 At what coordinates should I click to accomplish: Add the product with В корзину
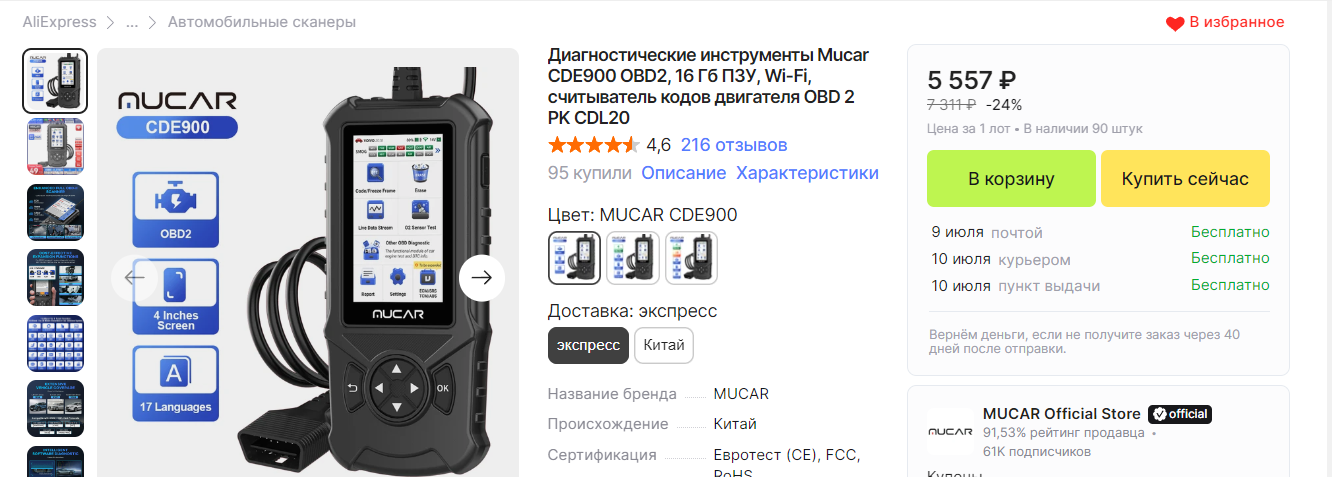tap(1011, 179)
